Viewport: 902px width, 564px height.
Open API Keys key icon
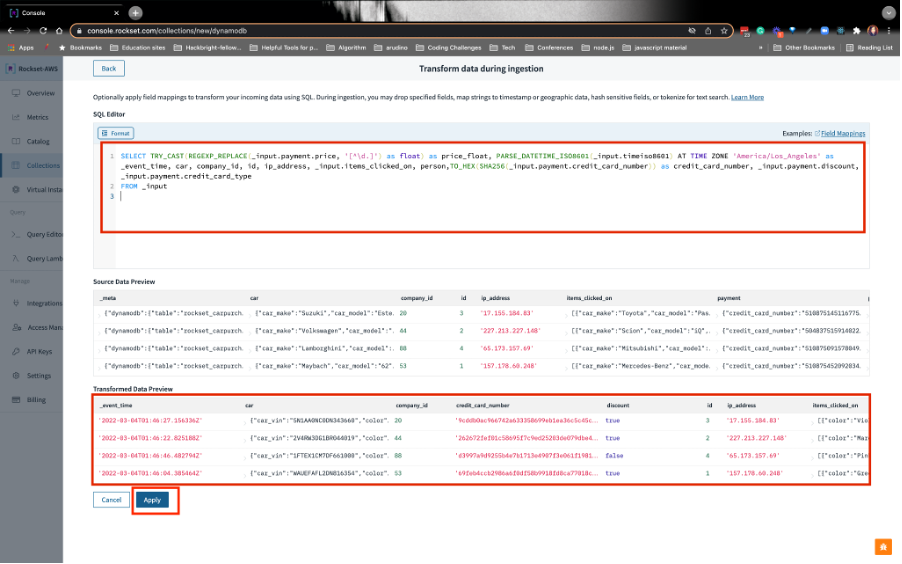16,352
